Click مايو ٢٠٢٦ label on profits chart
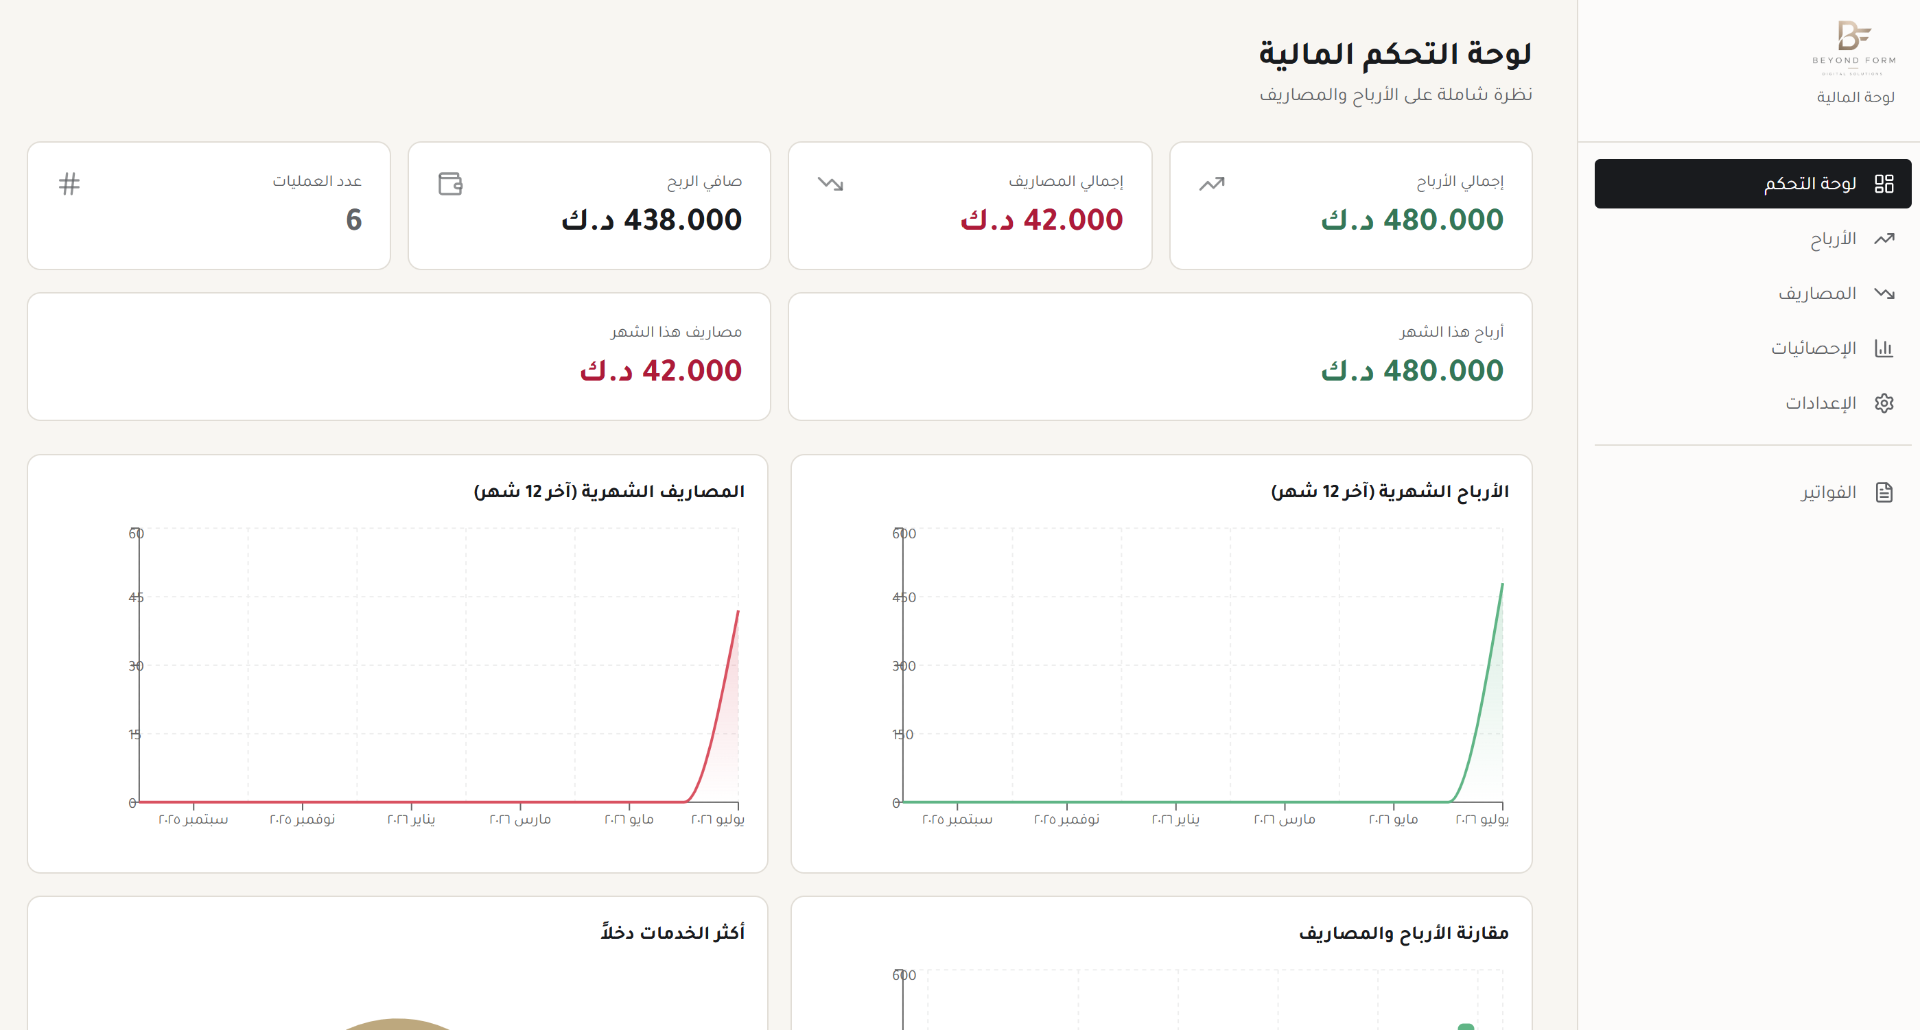Screen dimensions: 1920x1030 pos(1393,819)
